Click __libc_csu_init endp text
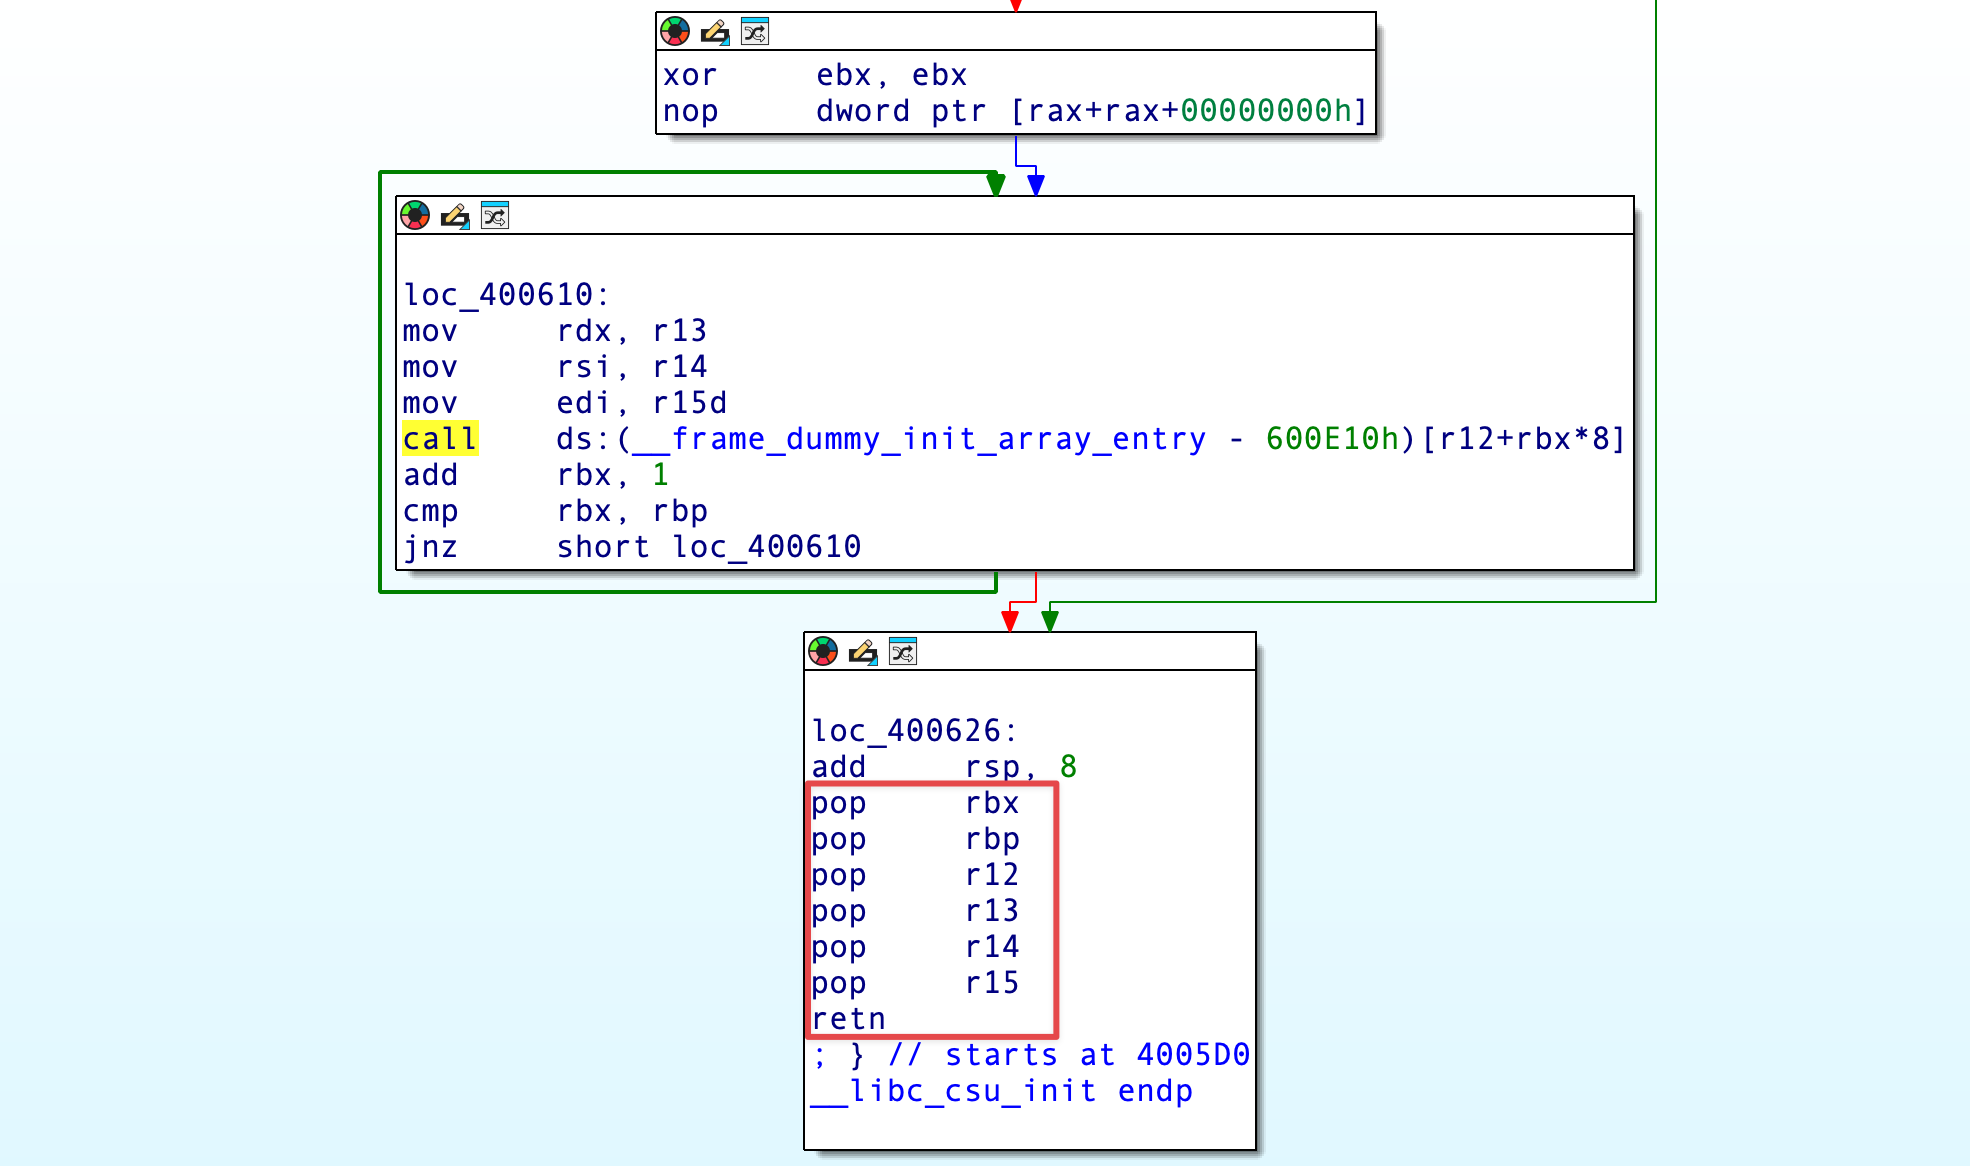1970x1166 pixels. coord(1001,1091)
